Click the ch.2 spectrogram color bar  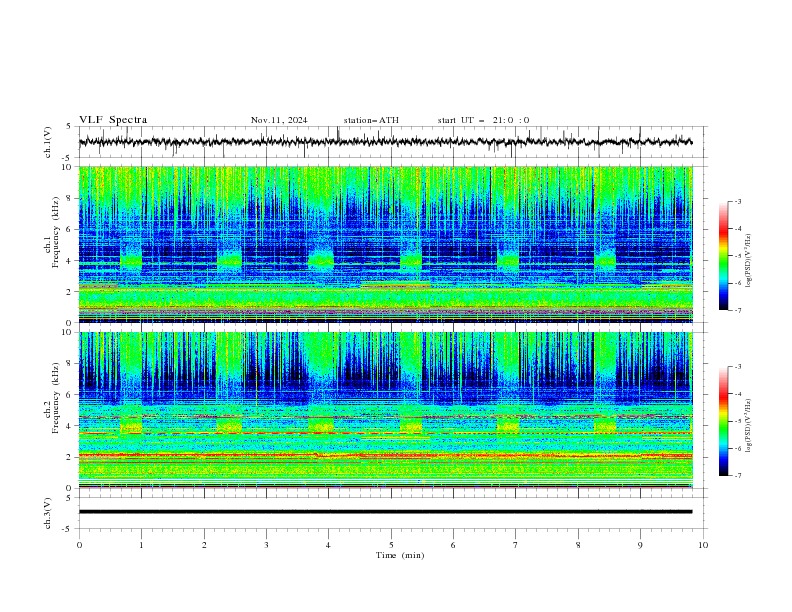[x=724, y=421]
